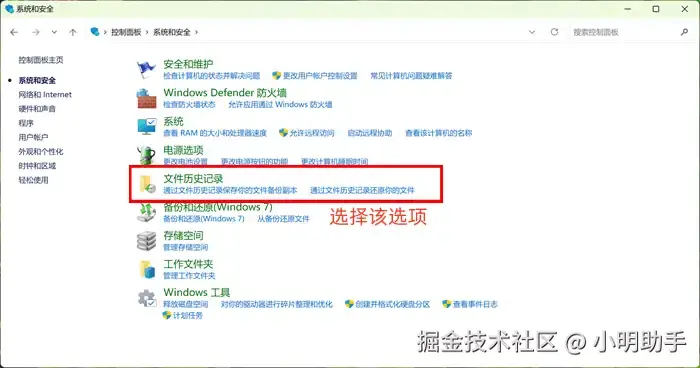Open the Windows 工具 gear icon
The height and width of the screenshot is (368, 700).
(147, 298)
